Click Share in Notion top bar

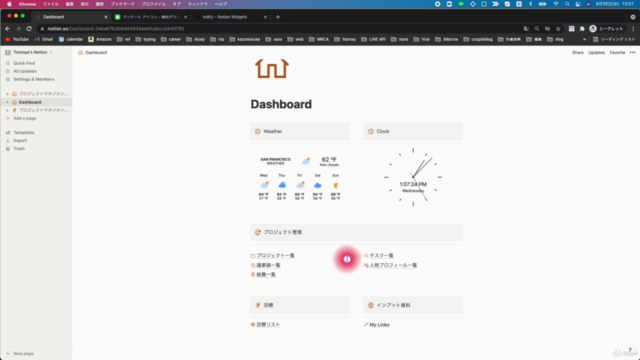(578, 53)
